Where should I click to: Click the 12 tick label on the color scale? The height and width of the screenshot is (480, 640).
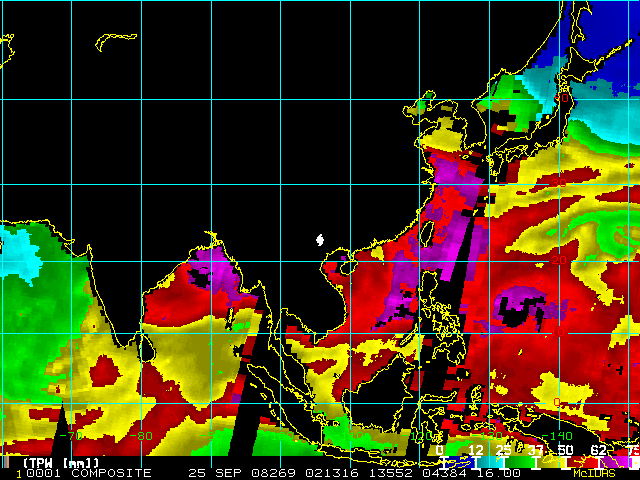coord(475,451)
